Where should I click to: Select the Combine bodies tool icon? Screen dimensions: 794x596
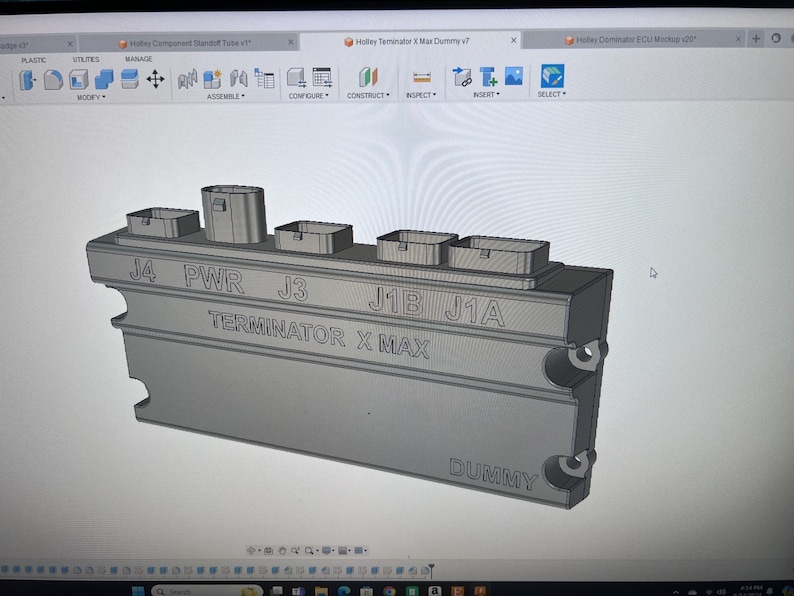point(104,80)
